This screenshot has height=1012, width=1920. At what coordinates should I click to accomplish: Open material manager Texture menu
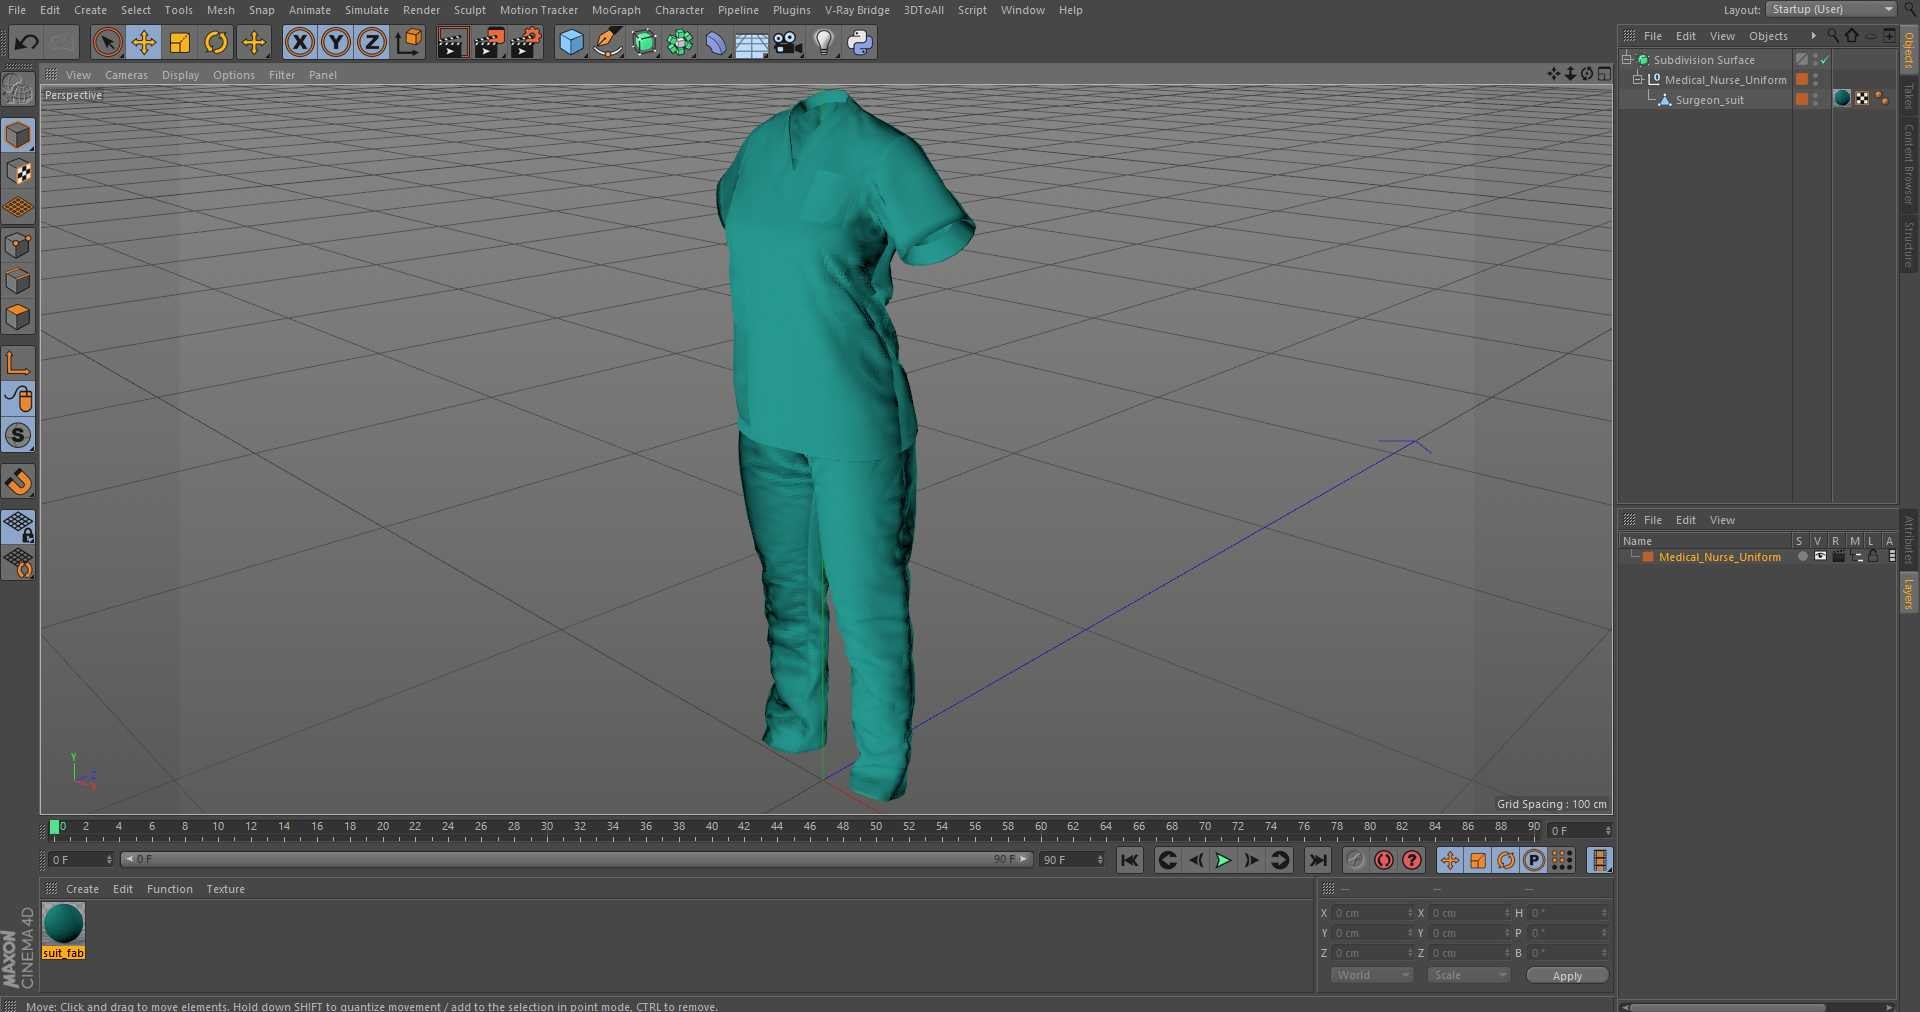coord(225,889)
